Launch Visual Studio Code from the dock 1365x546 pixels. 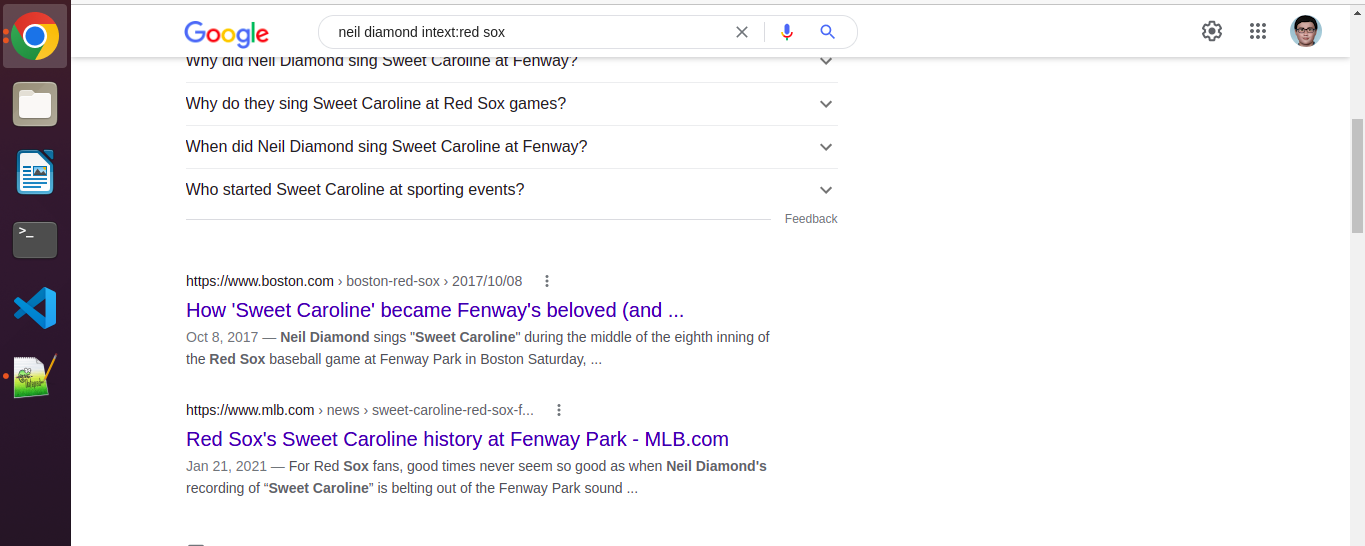click(x=35, y=308)
